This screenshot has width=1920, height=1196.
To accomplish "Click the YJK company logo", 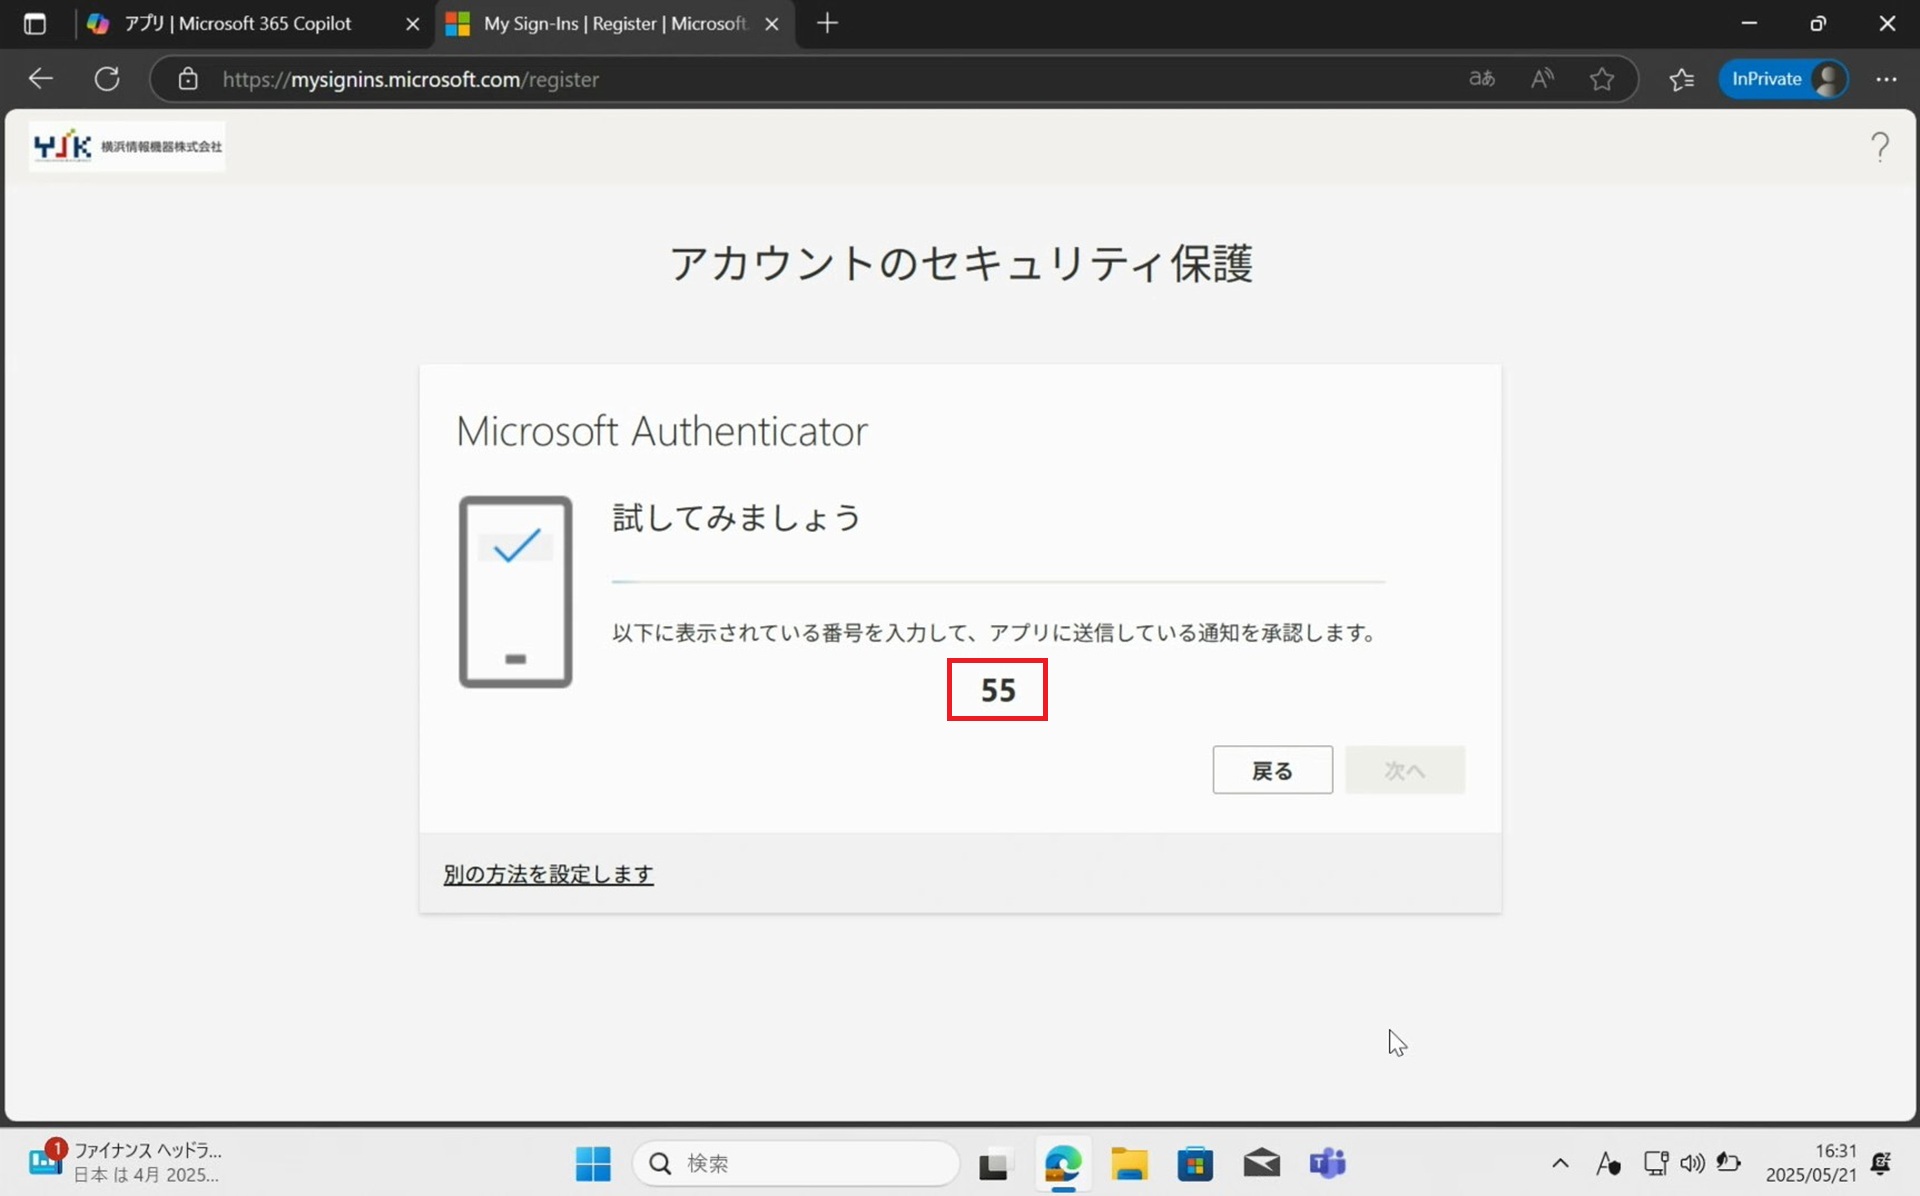I will click(x=127, y=146).
